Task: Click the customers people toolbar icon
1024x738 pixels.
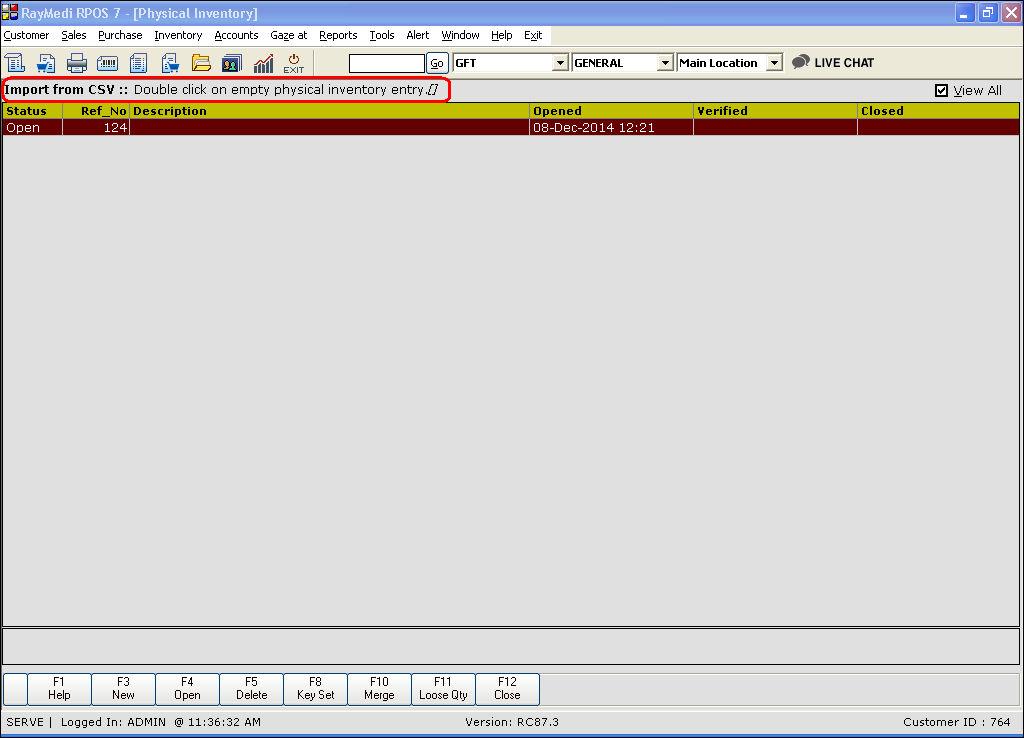Action: 232,63
